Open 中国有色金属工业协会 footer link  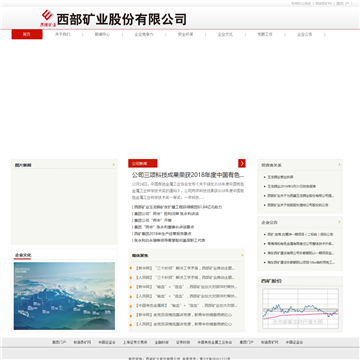[x=215, y=342]
